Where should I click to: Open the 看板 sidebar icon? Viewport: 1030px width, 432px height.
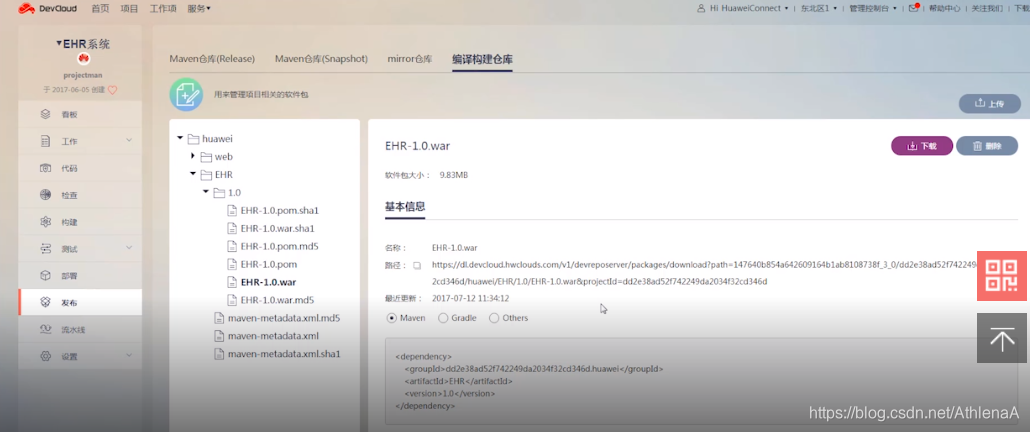point(45,114)
